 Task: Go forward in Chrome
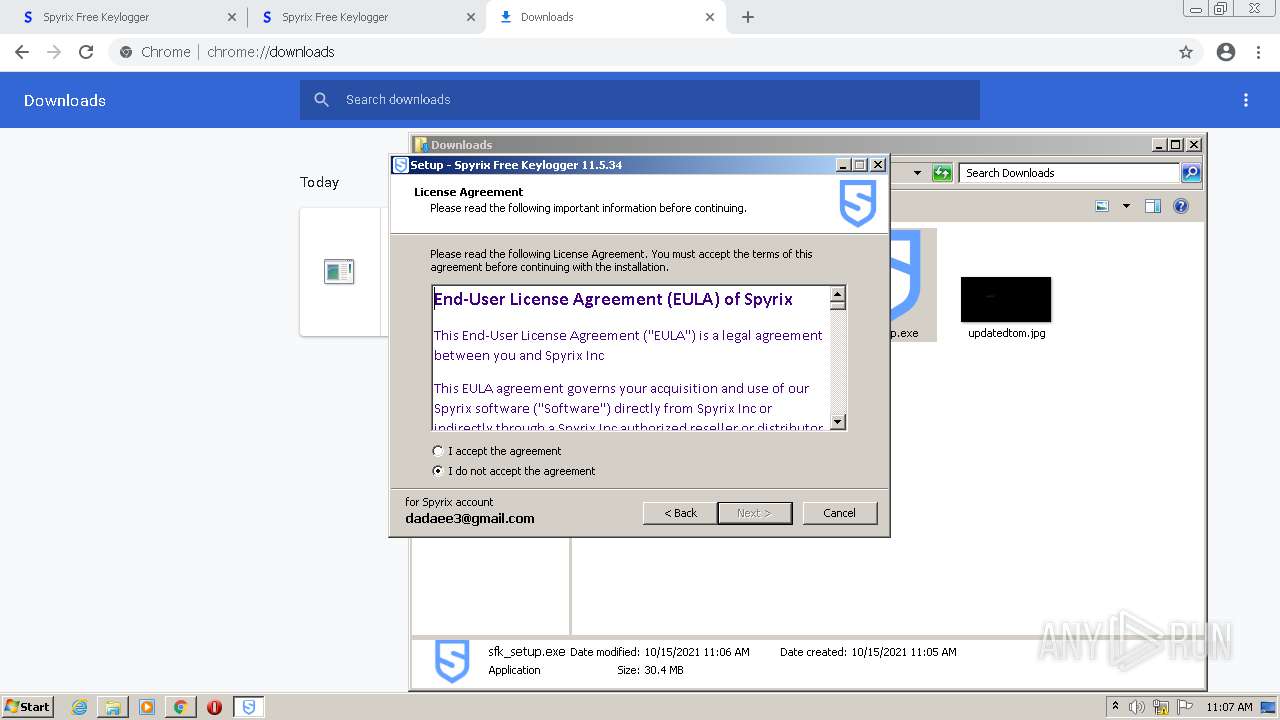(54, 52)
